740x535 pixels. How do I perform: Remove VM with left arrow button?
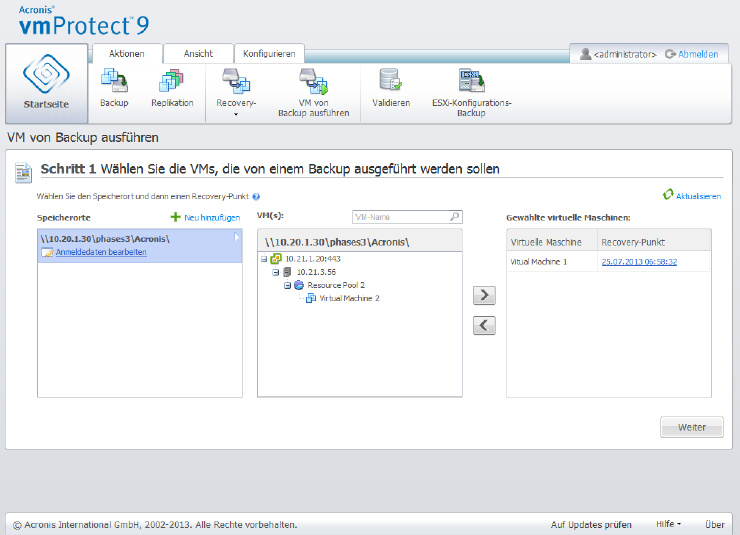[484, 325]
